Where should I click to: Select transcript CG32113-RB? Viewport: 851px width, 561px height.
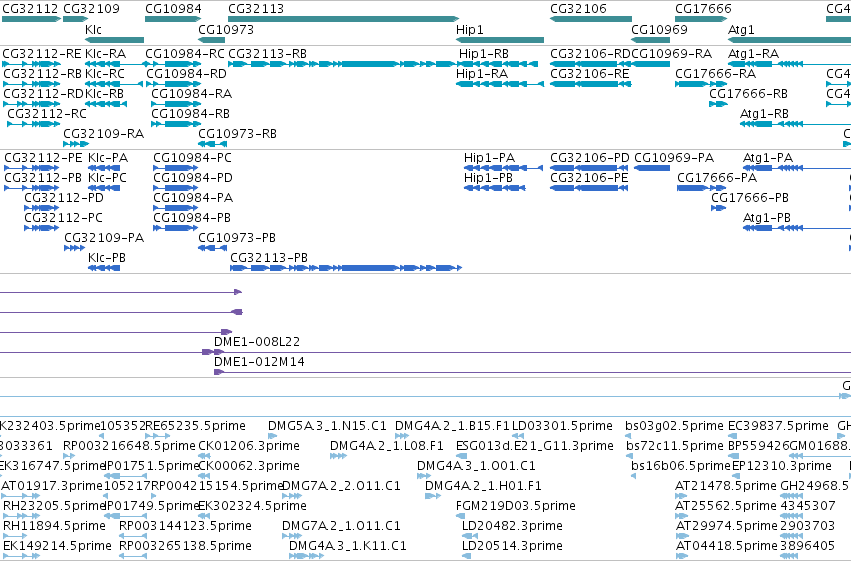point(342,64)
